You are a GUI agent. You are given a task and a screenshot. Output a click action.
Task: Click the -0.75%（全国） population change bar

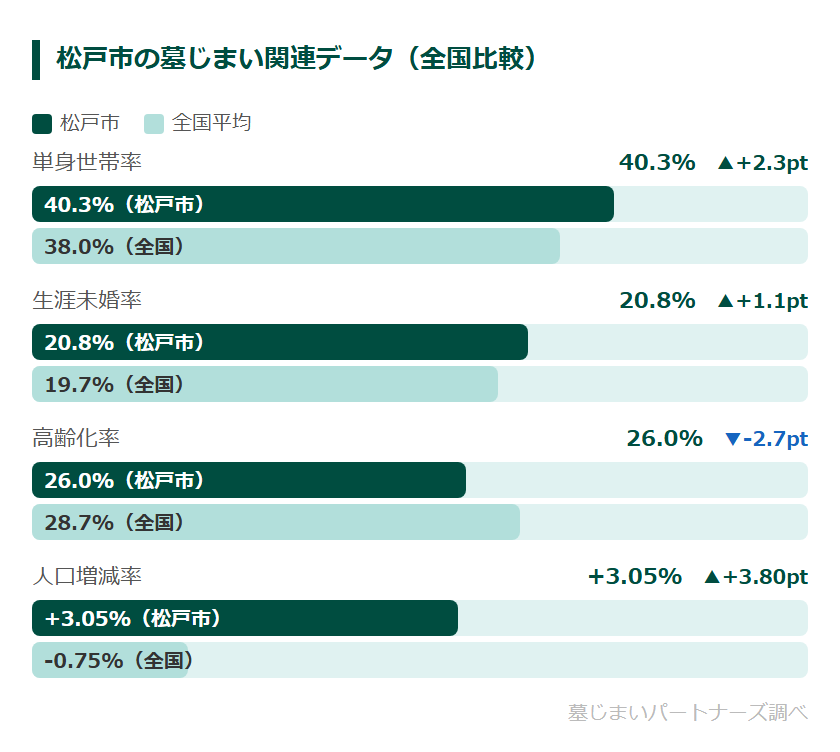coord(110,660)
